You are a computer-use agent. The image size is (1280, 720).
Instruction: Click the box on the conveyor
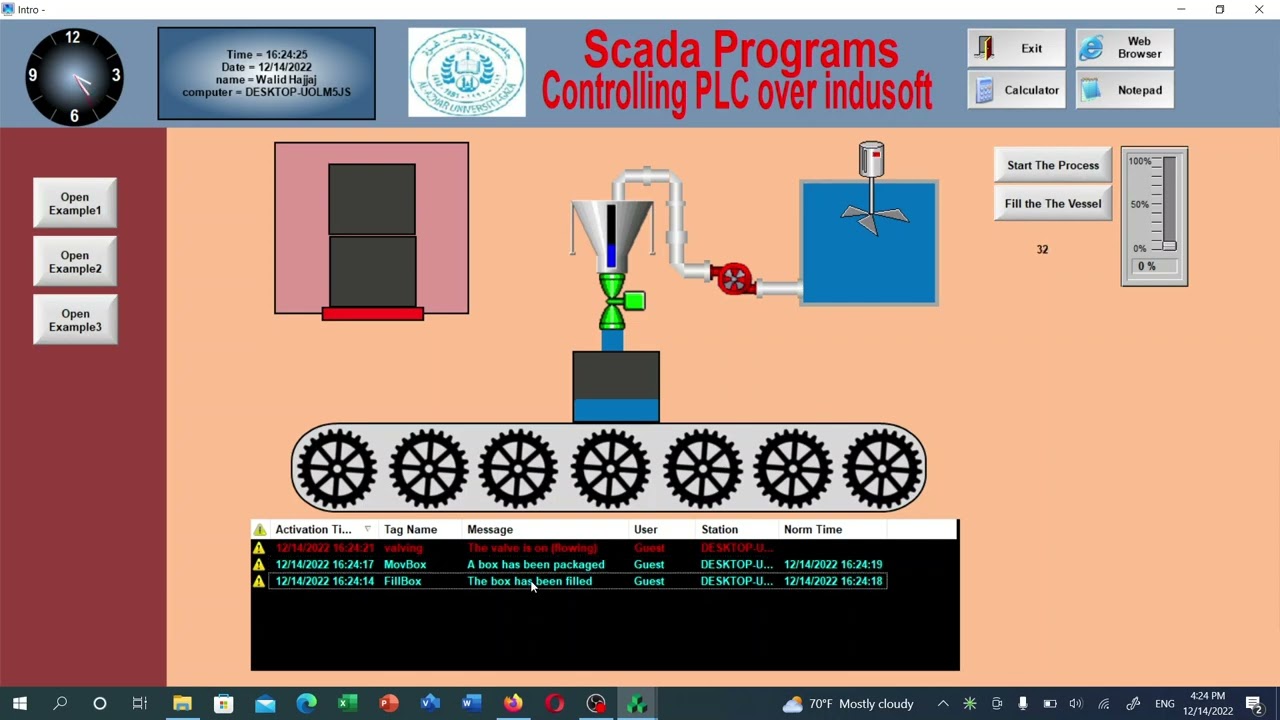point(616,387)
